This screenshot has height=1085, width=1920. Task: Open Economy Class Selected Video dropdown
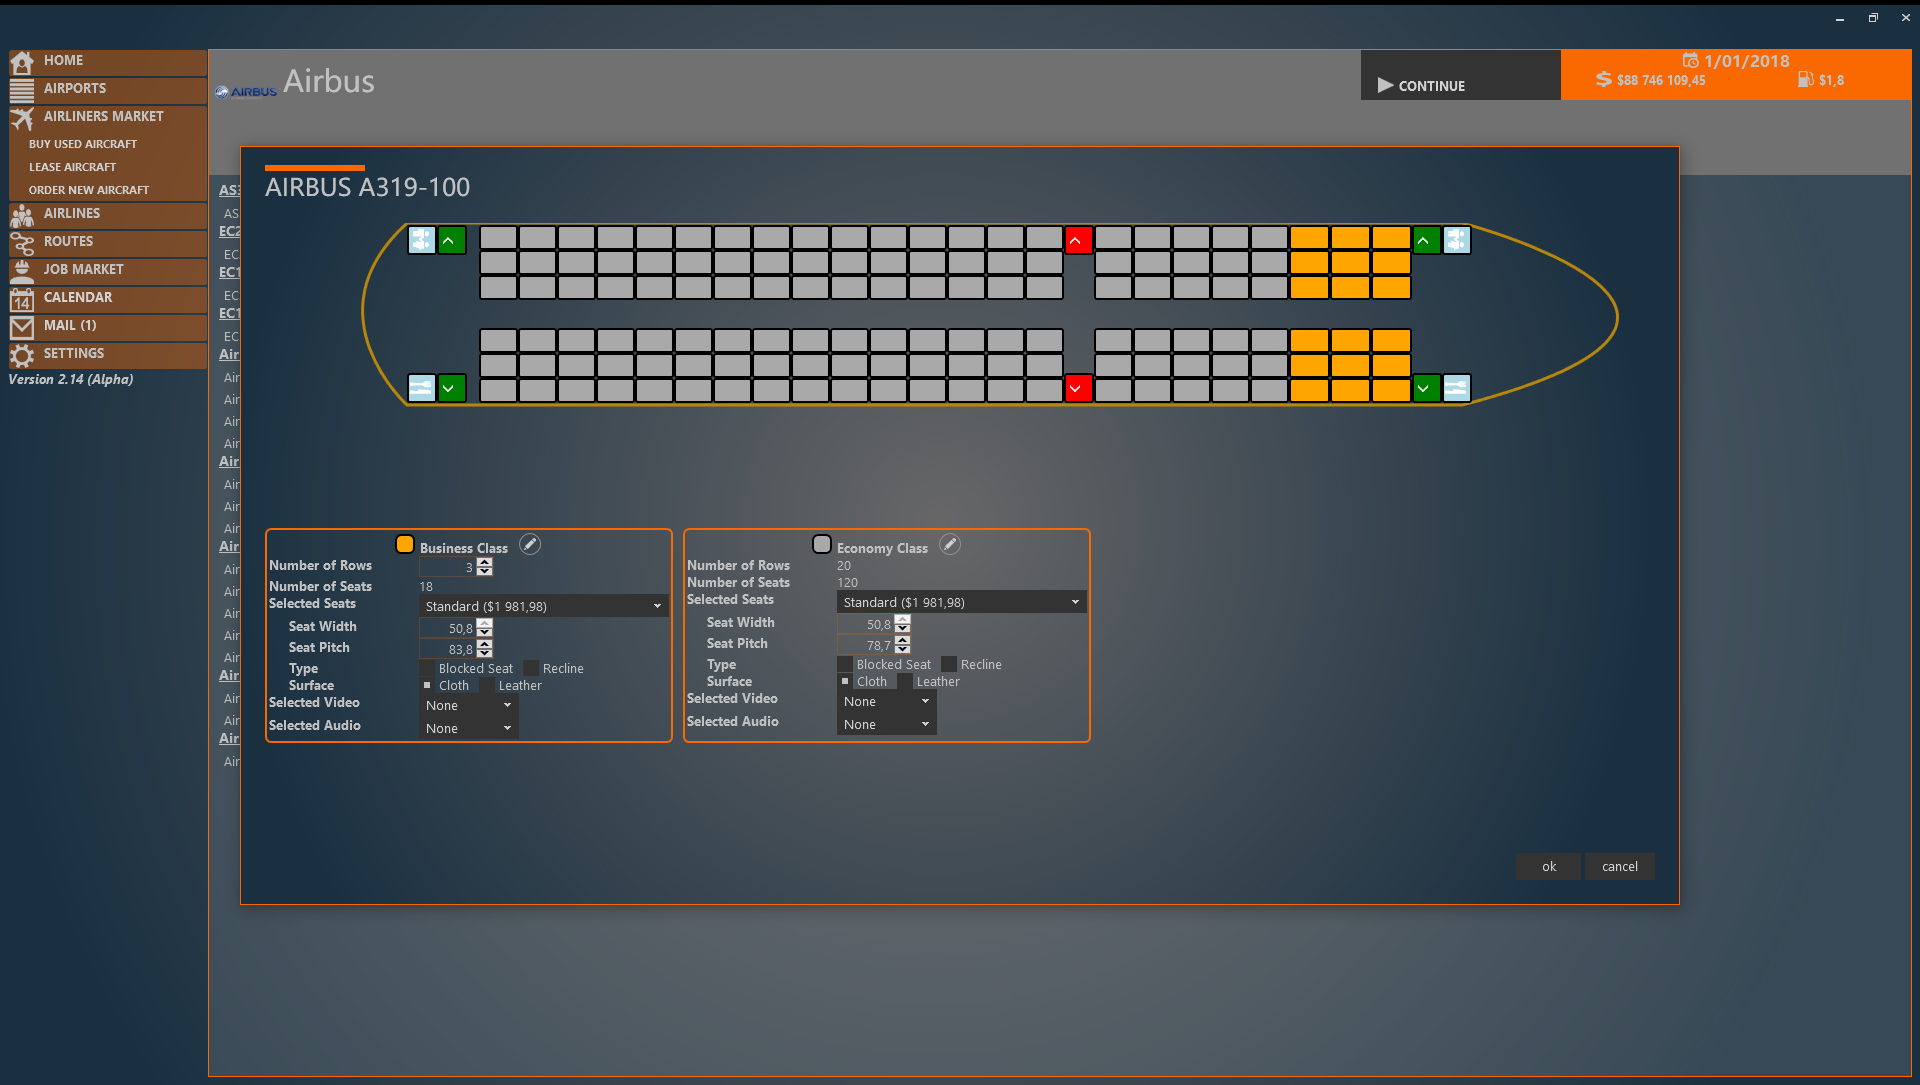tap(886, 701)
